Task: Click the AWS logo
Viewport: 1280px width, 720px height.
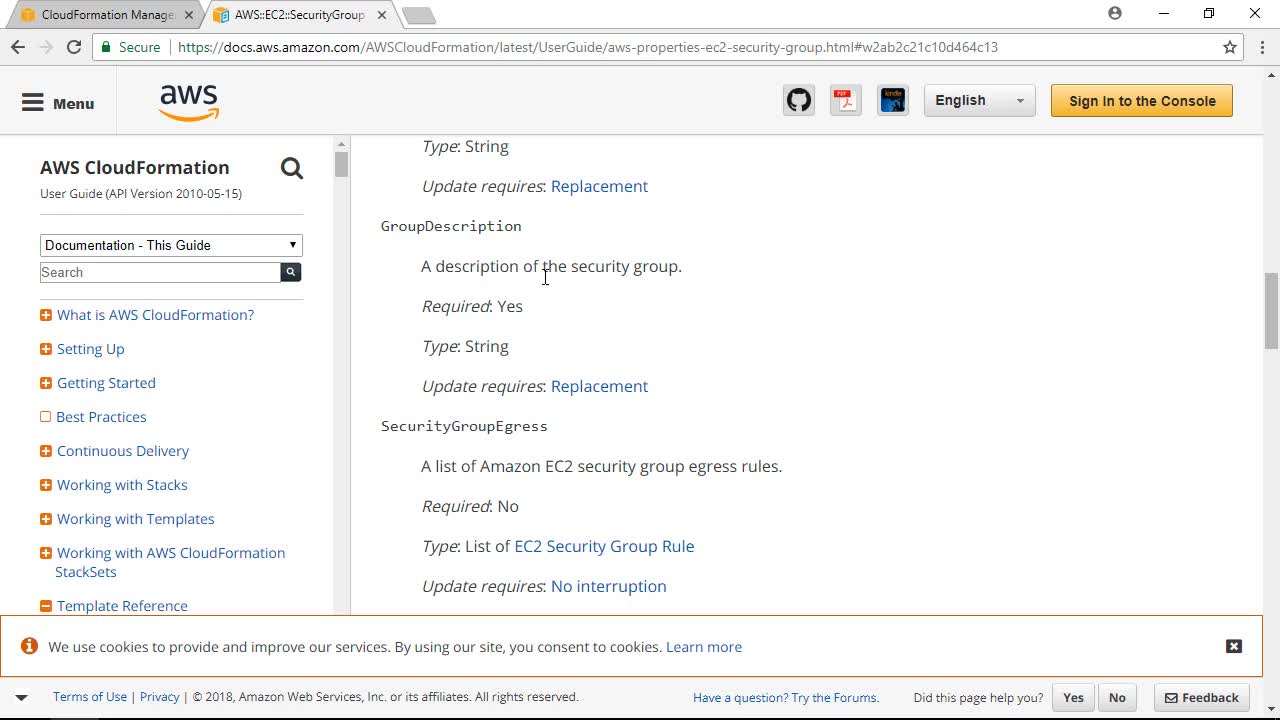Action: [x=189, y=102]
